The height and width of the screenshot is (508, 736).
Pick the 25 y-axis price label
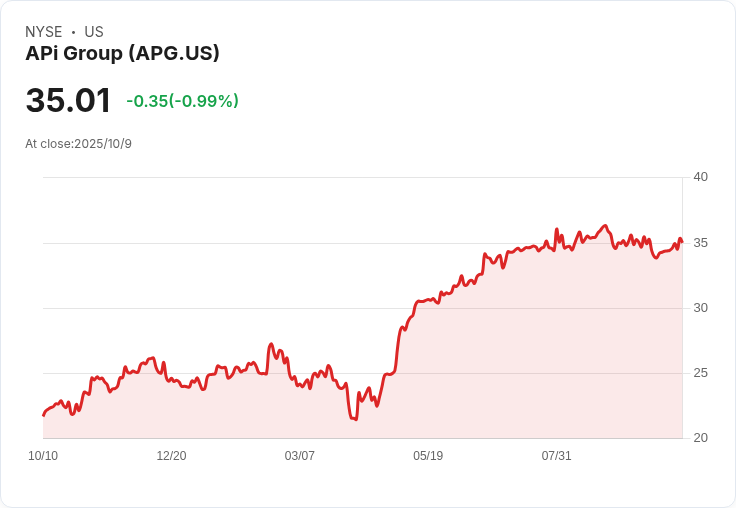pyautogui.click(x=700, y=372)
